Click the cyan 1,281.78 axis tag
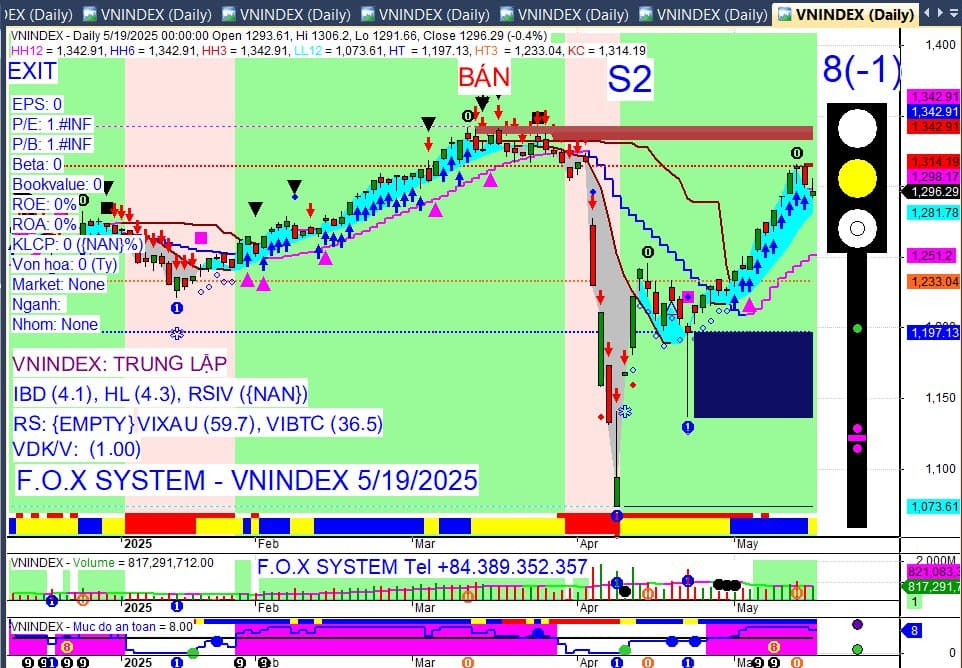 tap(933, 212)
